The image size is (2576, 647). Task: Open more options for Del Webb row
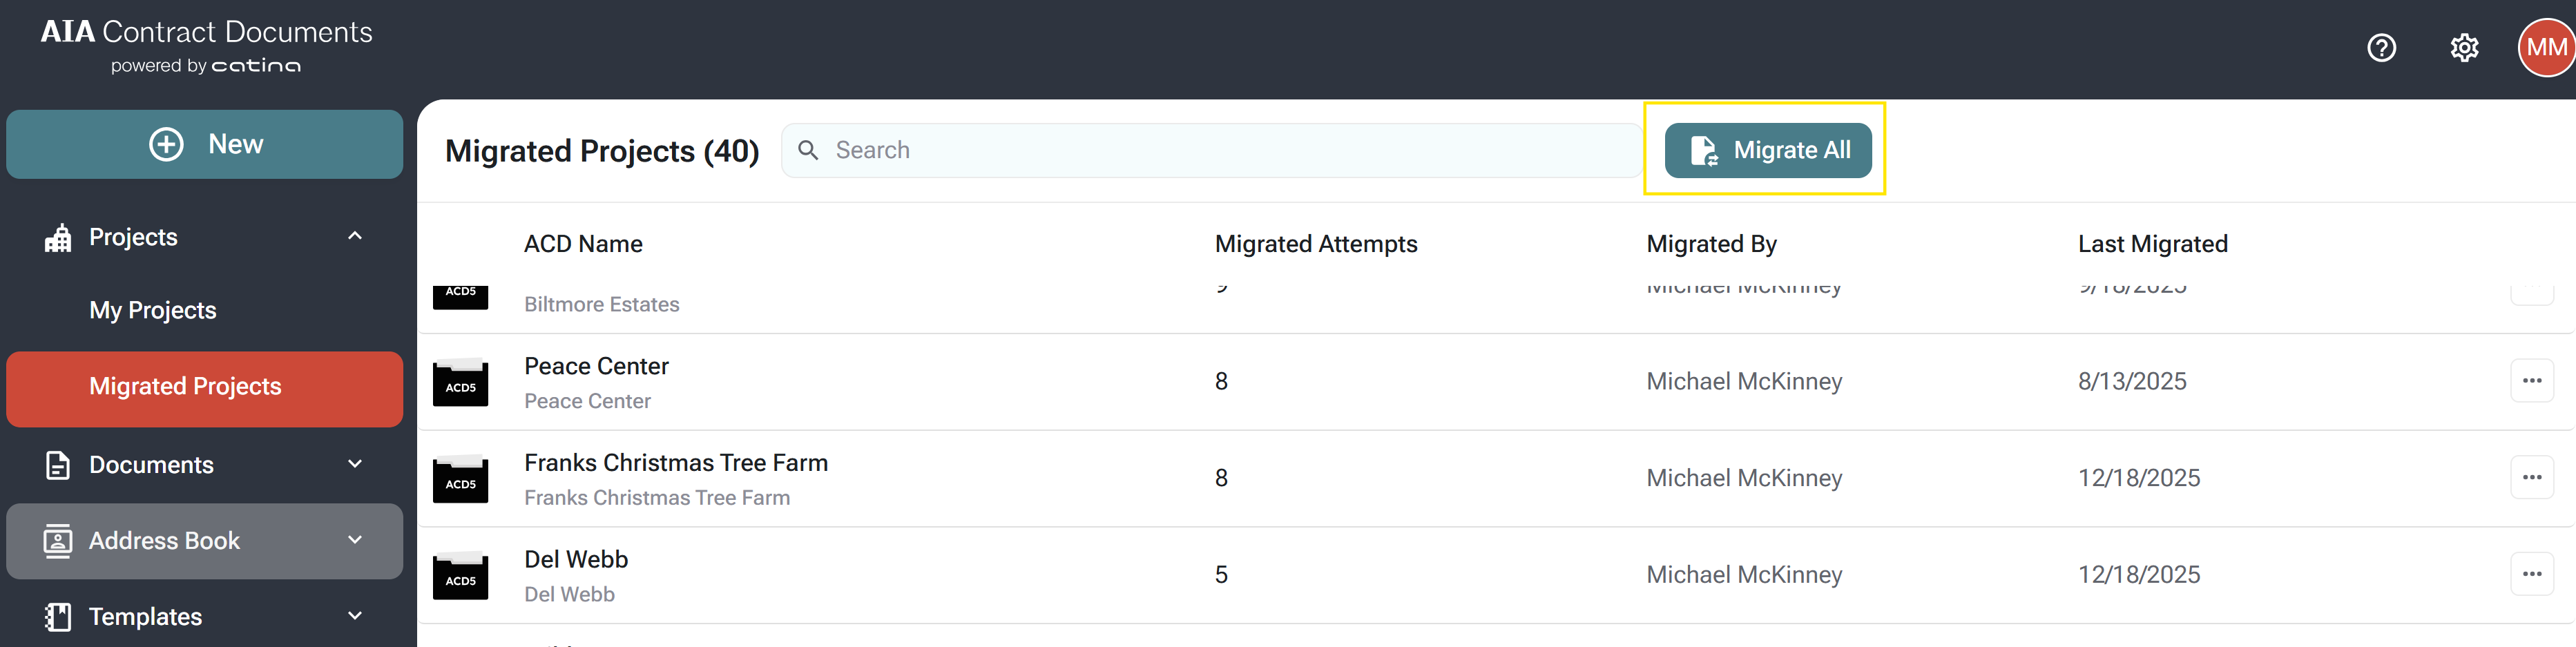(2531, 574)
